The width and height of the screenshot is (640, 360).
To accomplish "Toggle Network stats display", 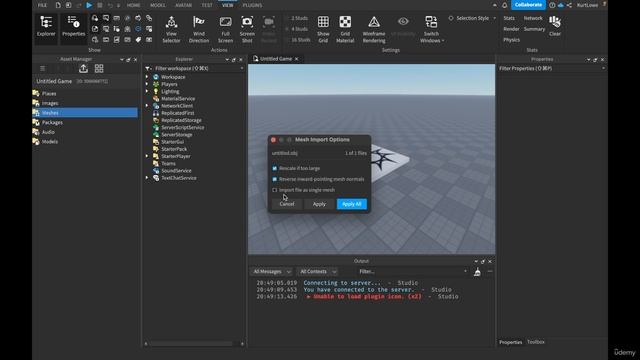I will 533,18.
